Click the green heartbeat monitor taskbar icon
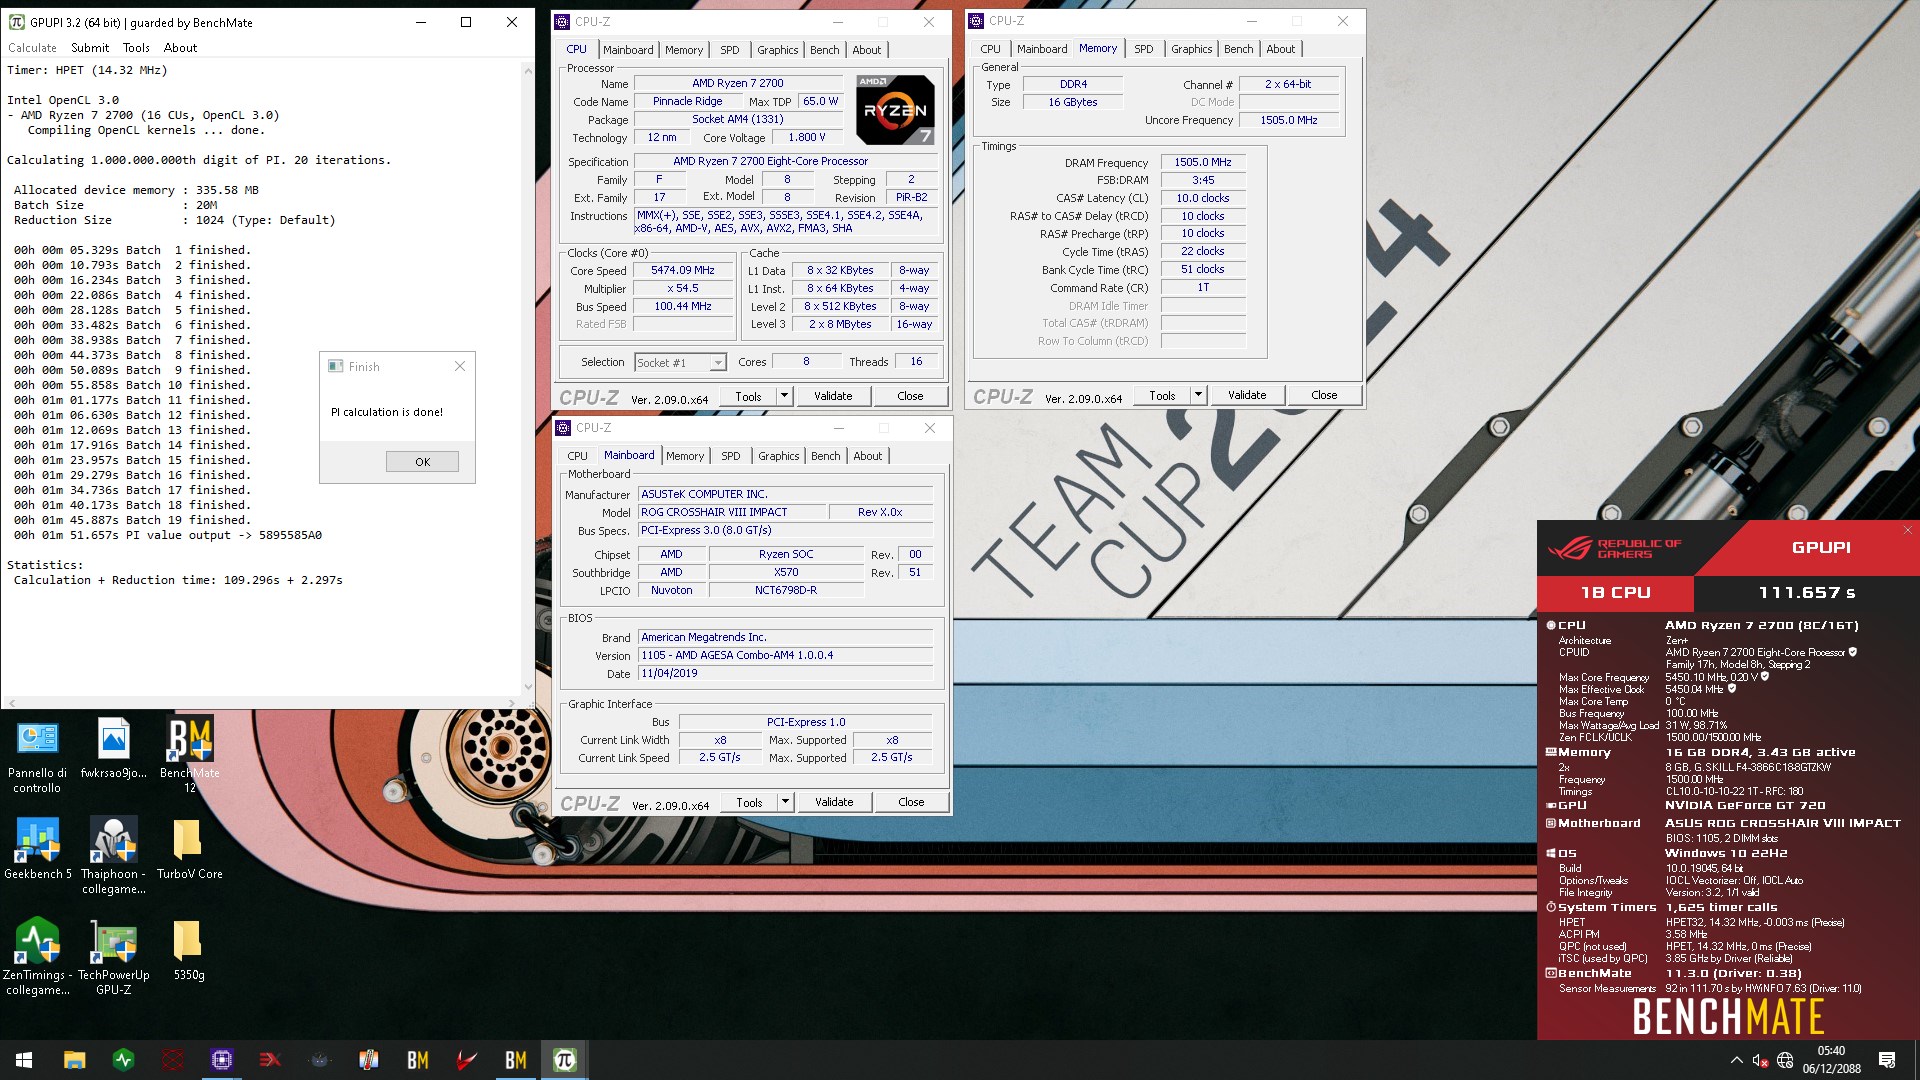This screenshot has height=1080, width=1920. (123, 1060)
